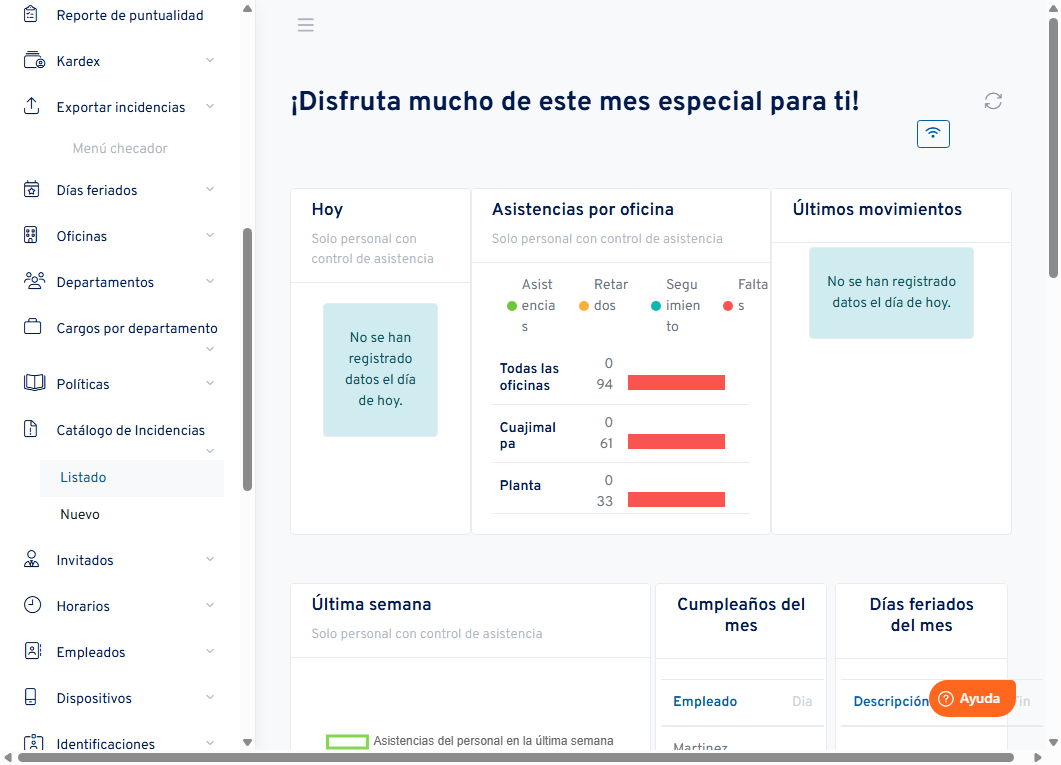The image size is (1061, 765).
Task: Click the Departamentos people icon
Action: click(x=34, y=281)
